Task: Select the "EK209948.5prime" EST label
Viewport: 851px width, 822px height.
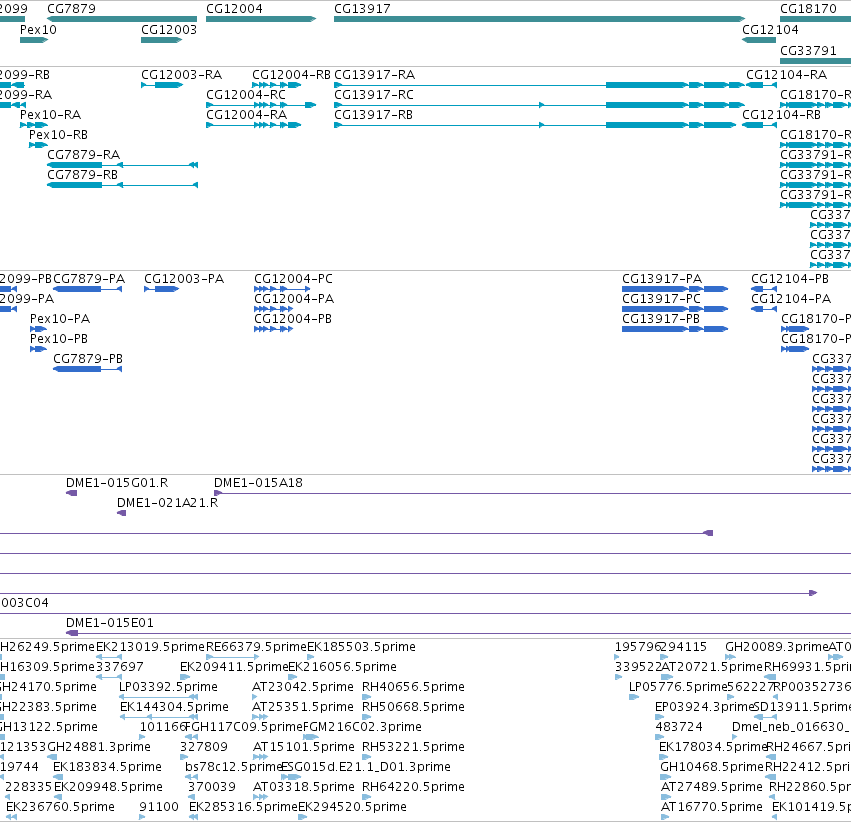Action: [109, 787]
